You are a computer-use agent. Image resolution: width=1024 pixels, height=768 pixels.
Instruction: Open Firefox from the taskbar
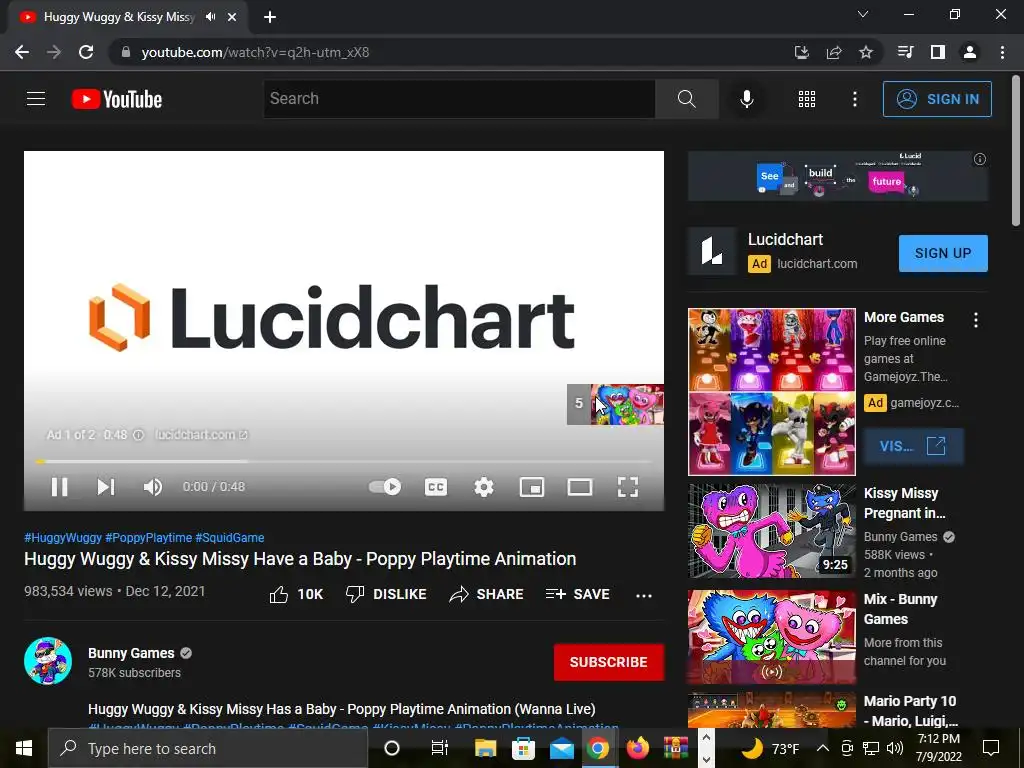pyautogui.click(x=637, y=748)
